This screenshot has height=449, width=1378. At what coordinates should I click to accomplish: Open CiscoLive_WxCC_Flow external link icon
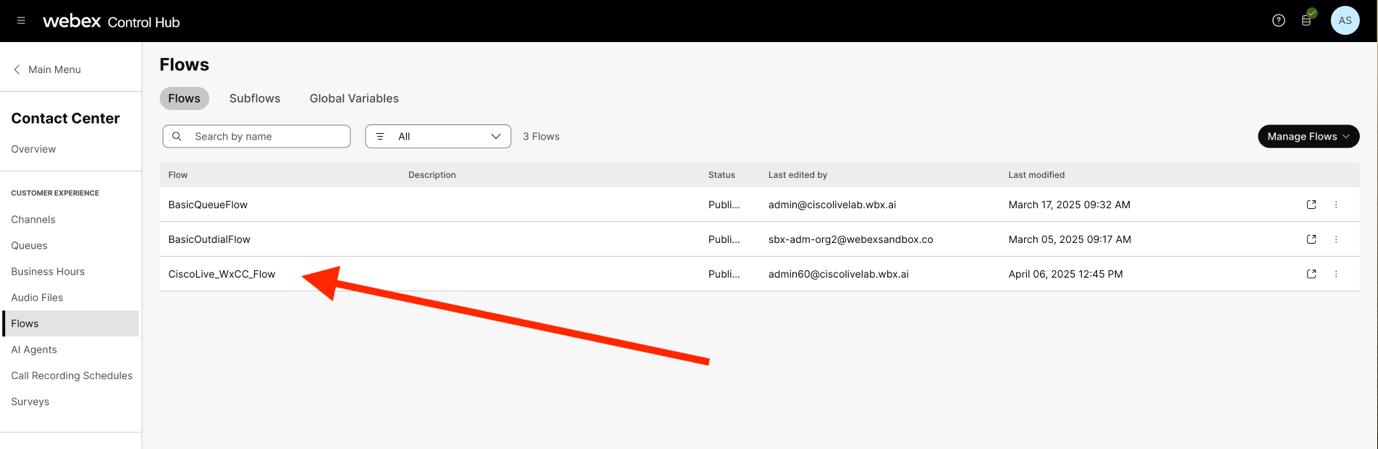pyautogui.click(x=1311, y=274)
